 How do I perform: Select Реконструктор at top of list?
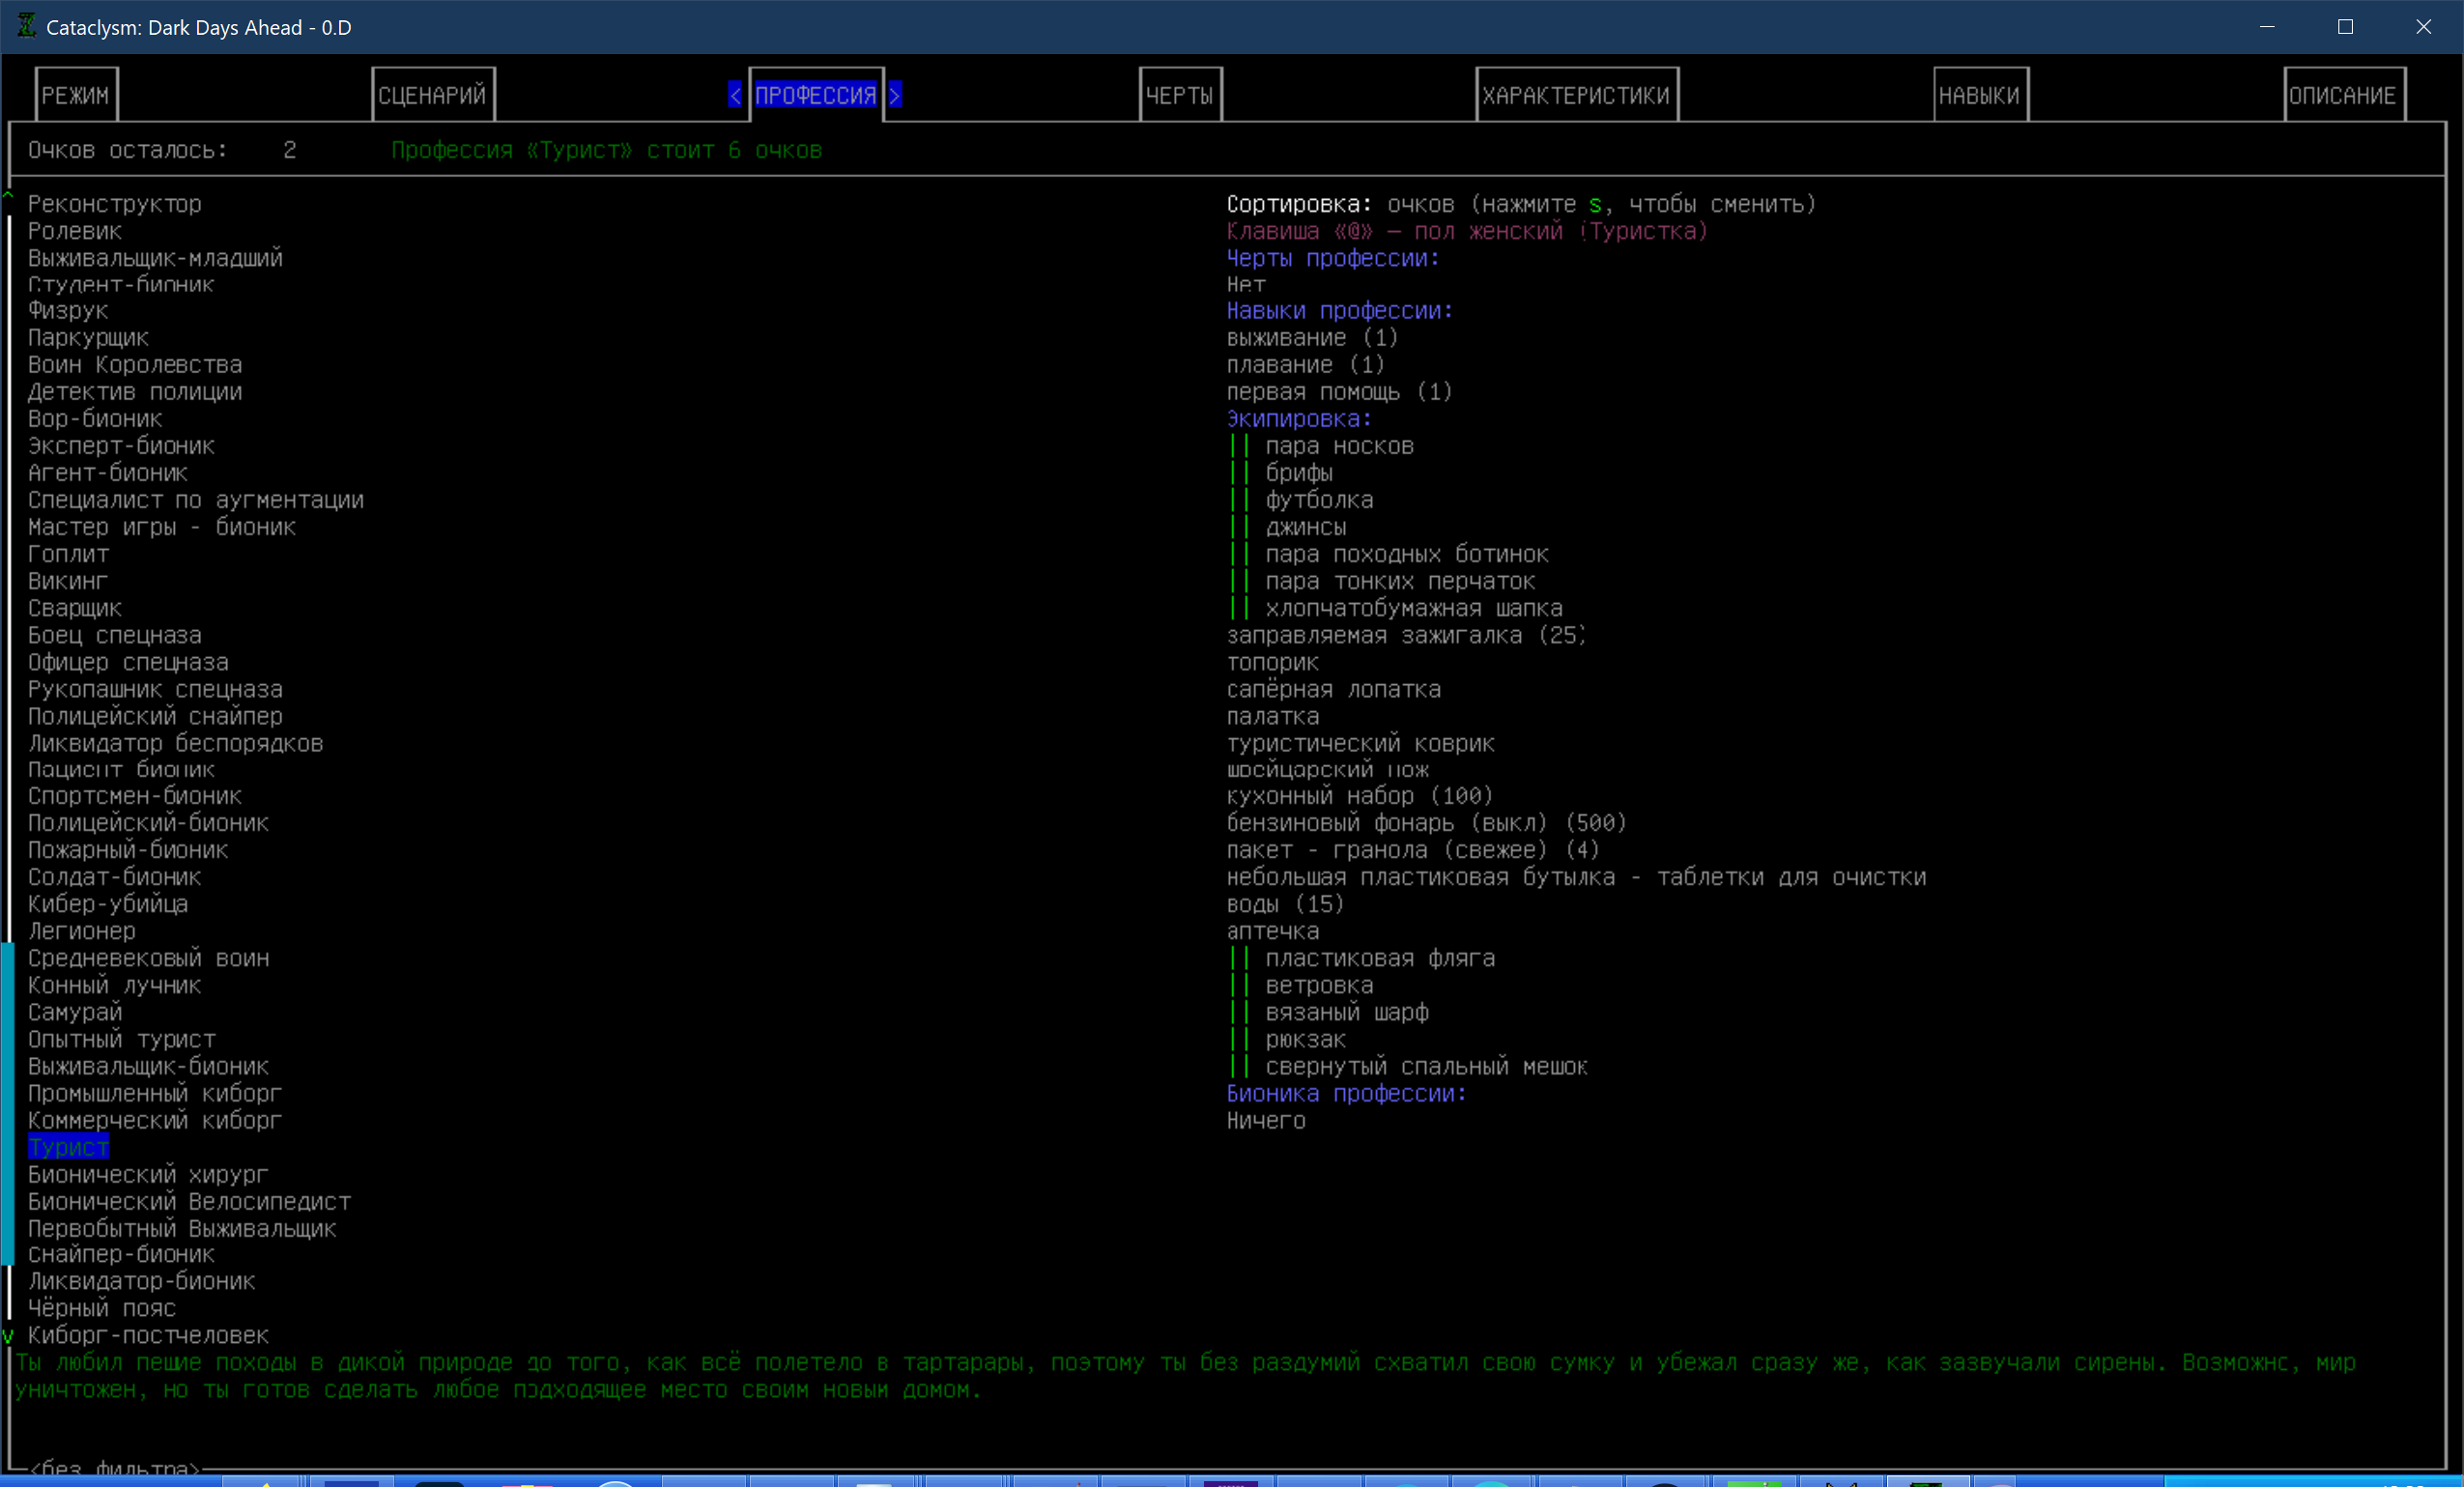tap(114, 204)
